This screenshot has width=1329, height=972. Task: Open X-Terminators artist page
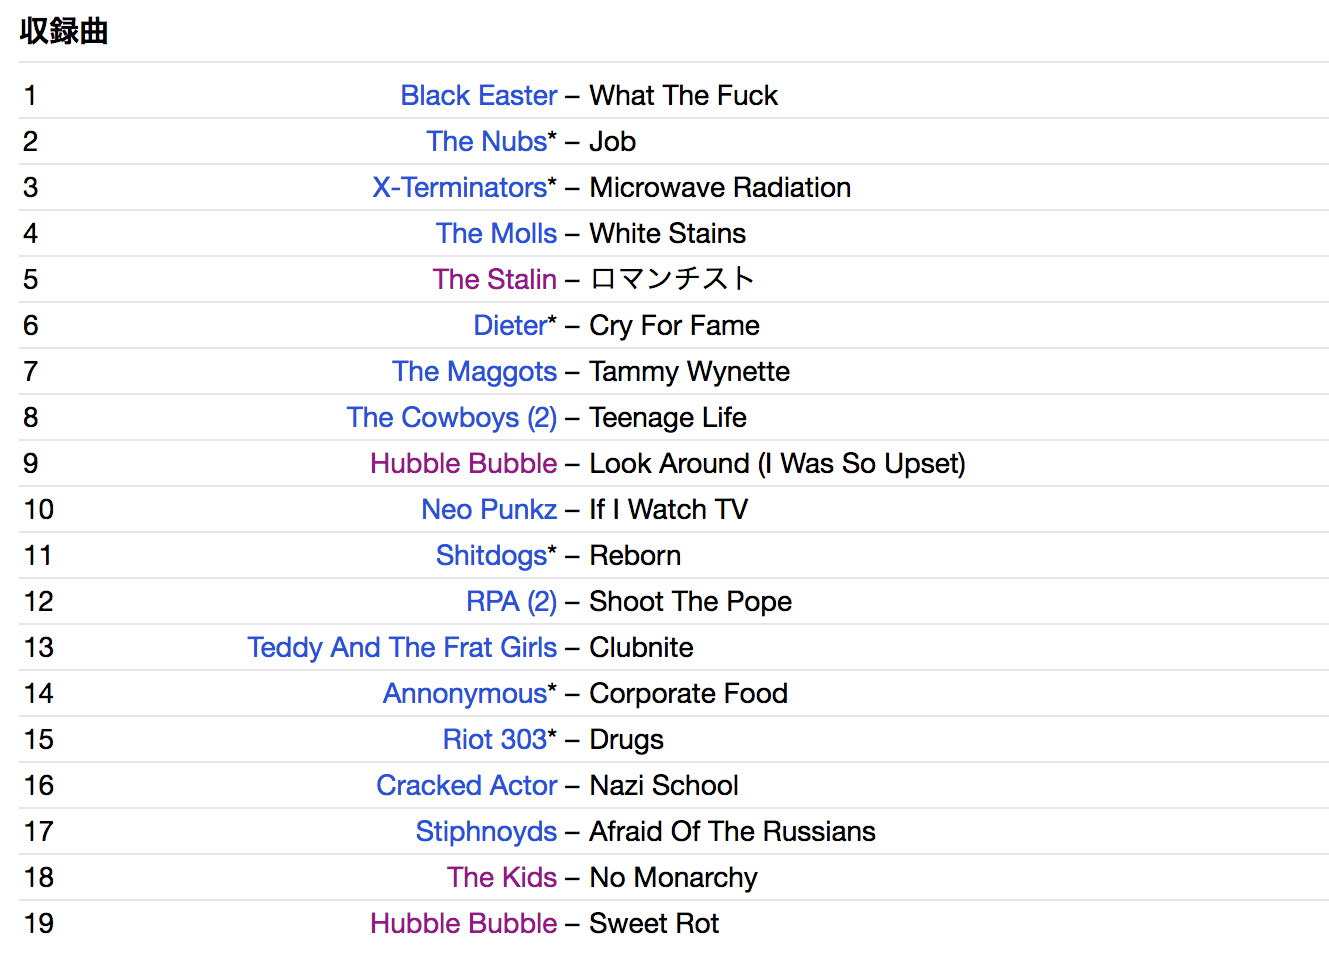click(x=459, y=187)
